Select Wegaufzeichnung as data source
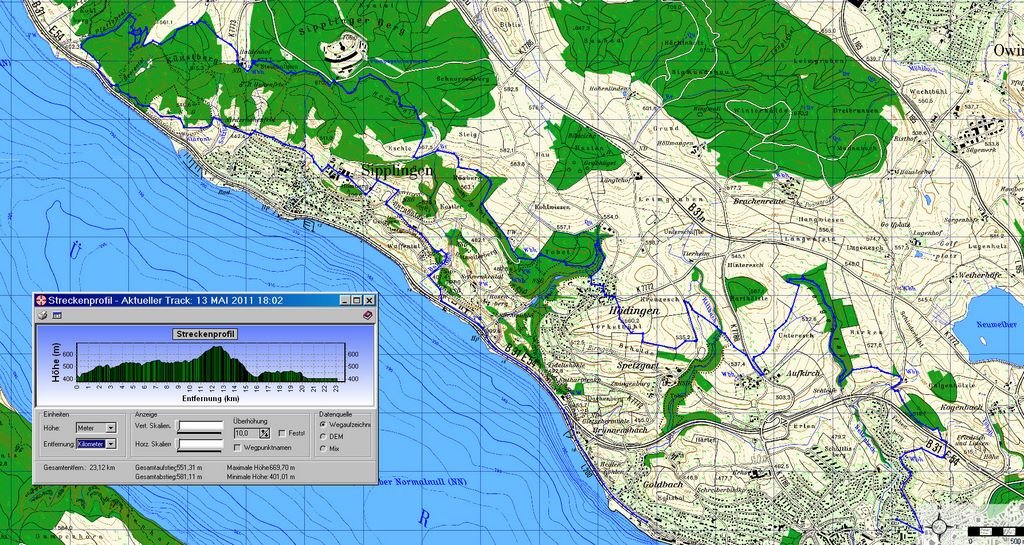 coord(323,424)
